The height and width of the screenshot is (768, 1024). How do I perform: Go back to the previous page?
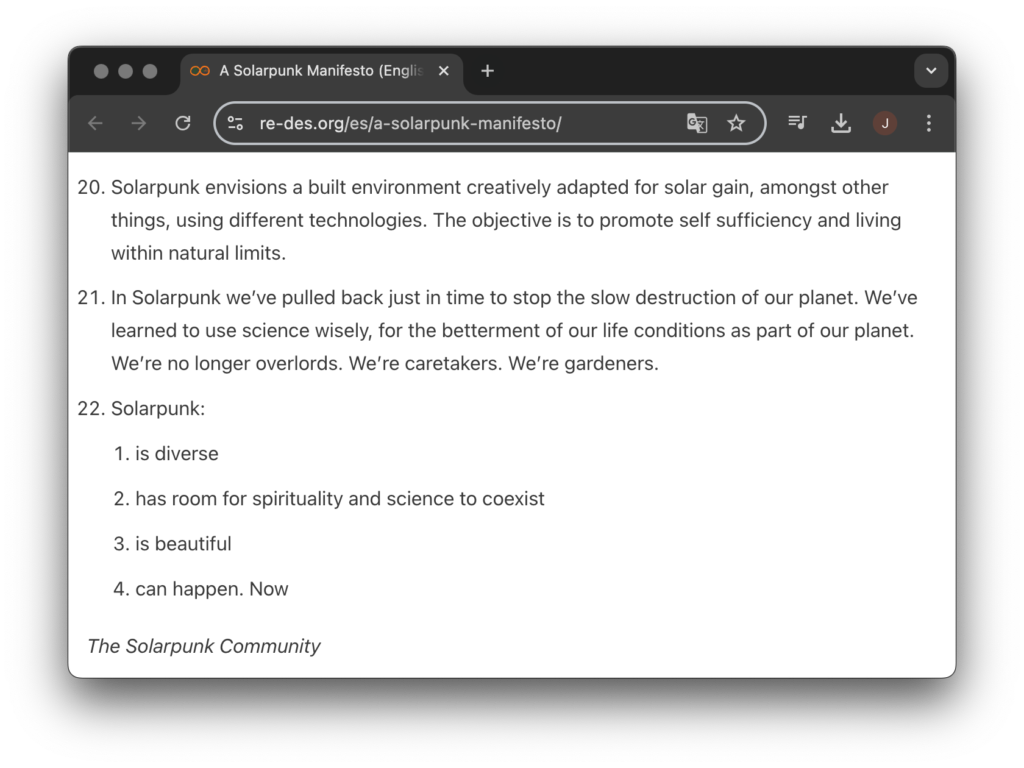tap(95, 123)
